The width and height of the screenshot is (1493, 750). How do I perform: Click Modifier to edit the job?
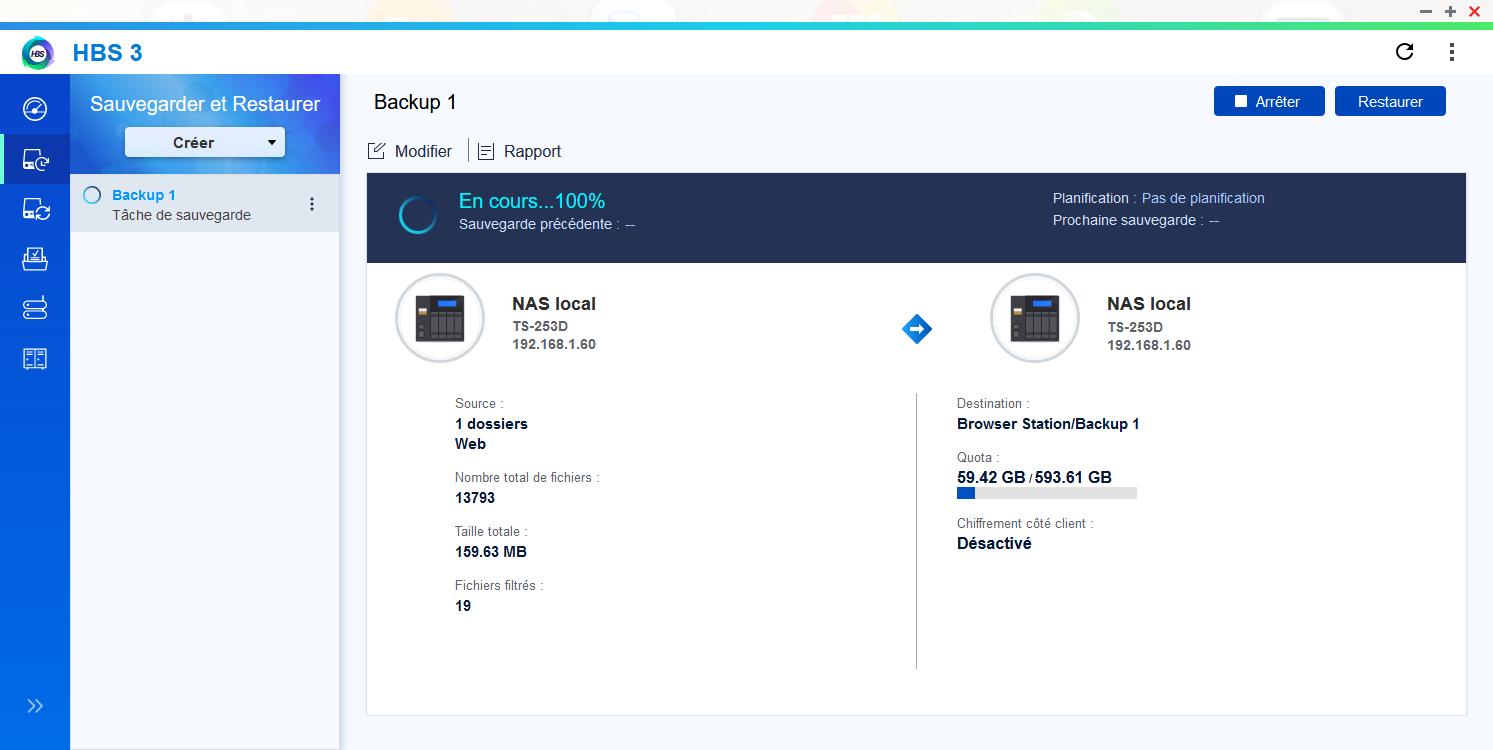411,151
